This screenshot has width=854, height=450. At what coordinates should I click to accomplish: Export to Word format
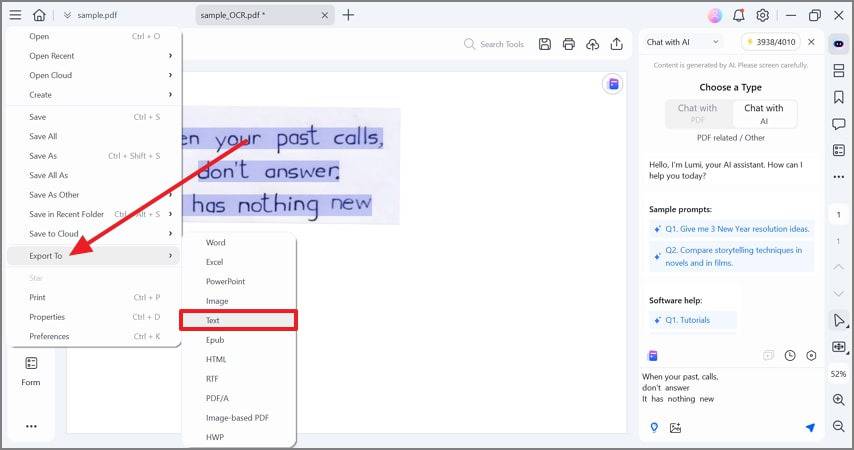(x=239, y=243)
